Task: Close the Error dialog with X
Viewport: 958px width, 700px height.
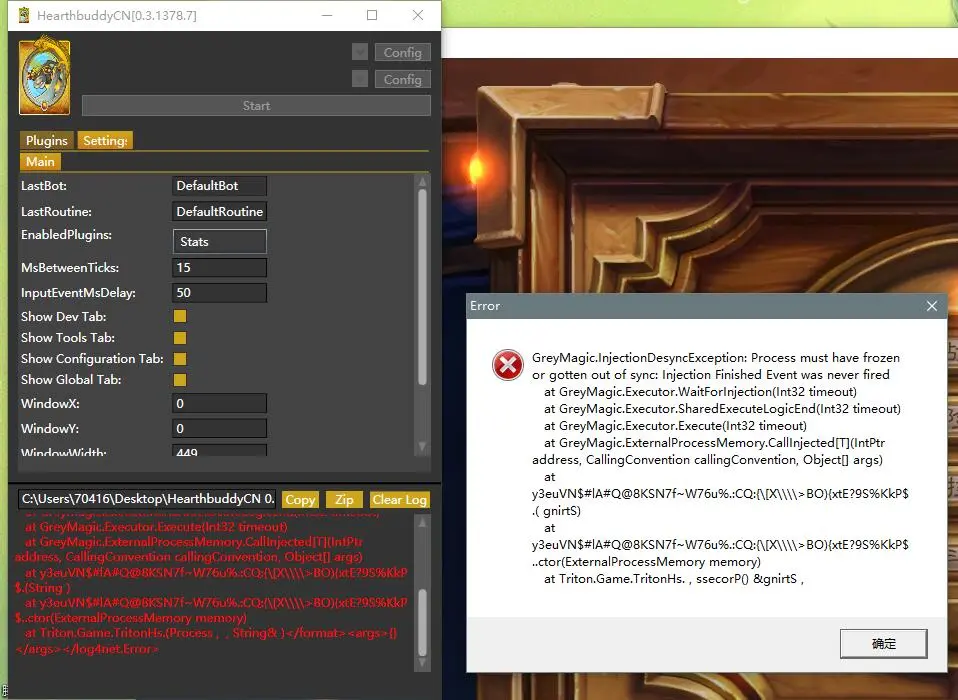Action: tap(932, 305)
